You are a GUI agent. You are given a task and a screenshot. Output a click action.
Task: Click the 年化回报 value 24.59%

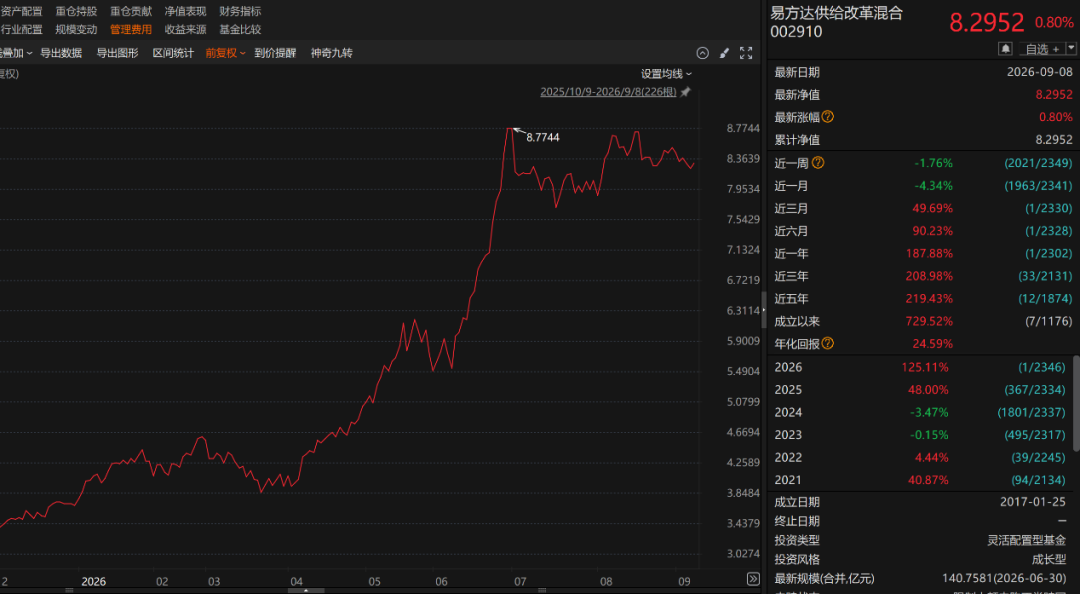pyautogui.click(x=932, y=343)
